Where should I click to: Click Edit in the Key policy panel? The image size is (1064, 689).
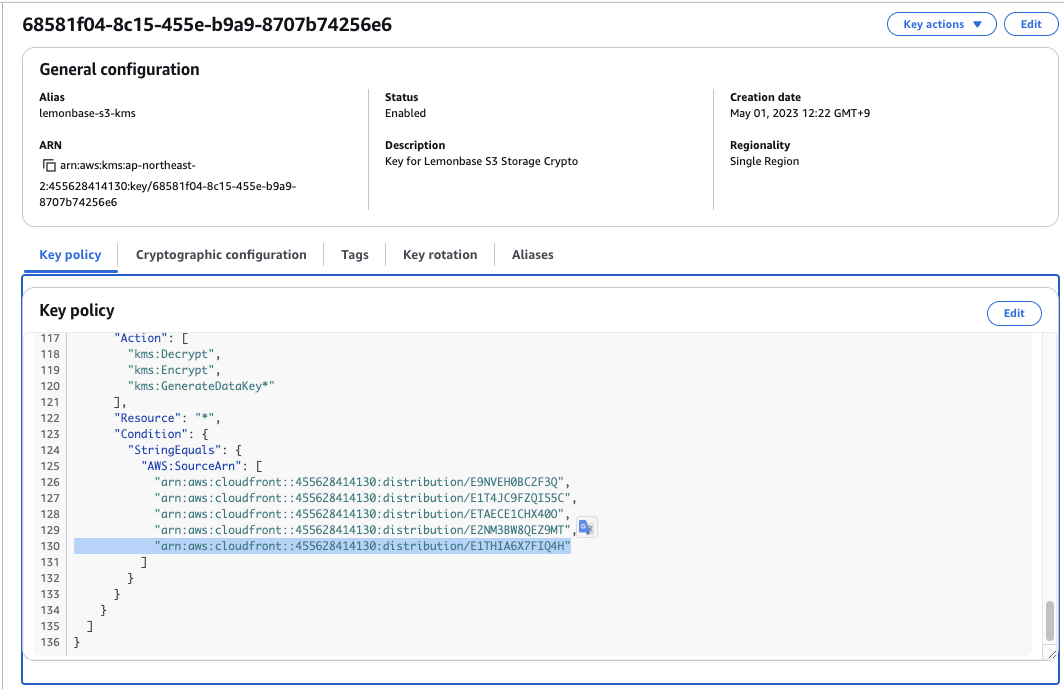(1014, 313)
